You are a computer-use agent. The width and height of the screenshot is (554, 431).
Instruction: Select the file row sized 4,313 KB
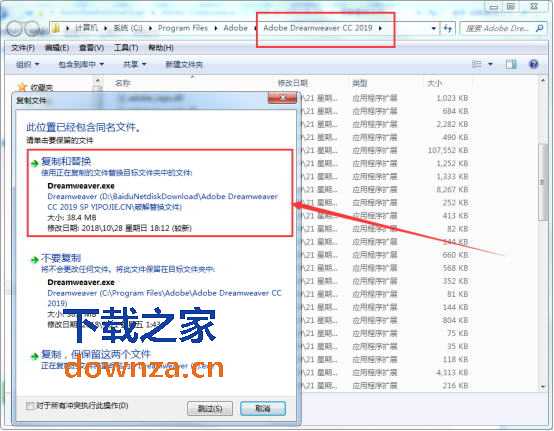(384, 372)
